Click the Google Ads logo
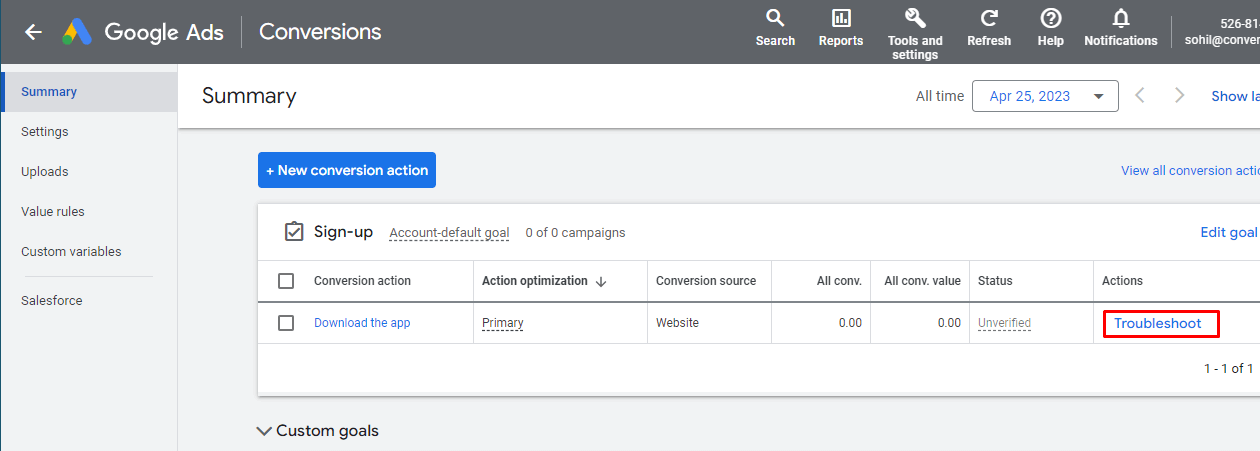 pos(77,32)
